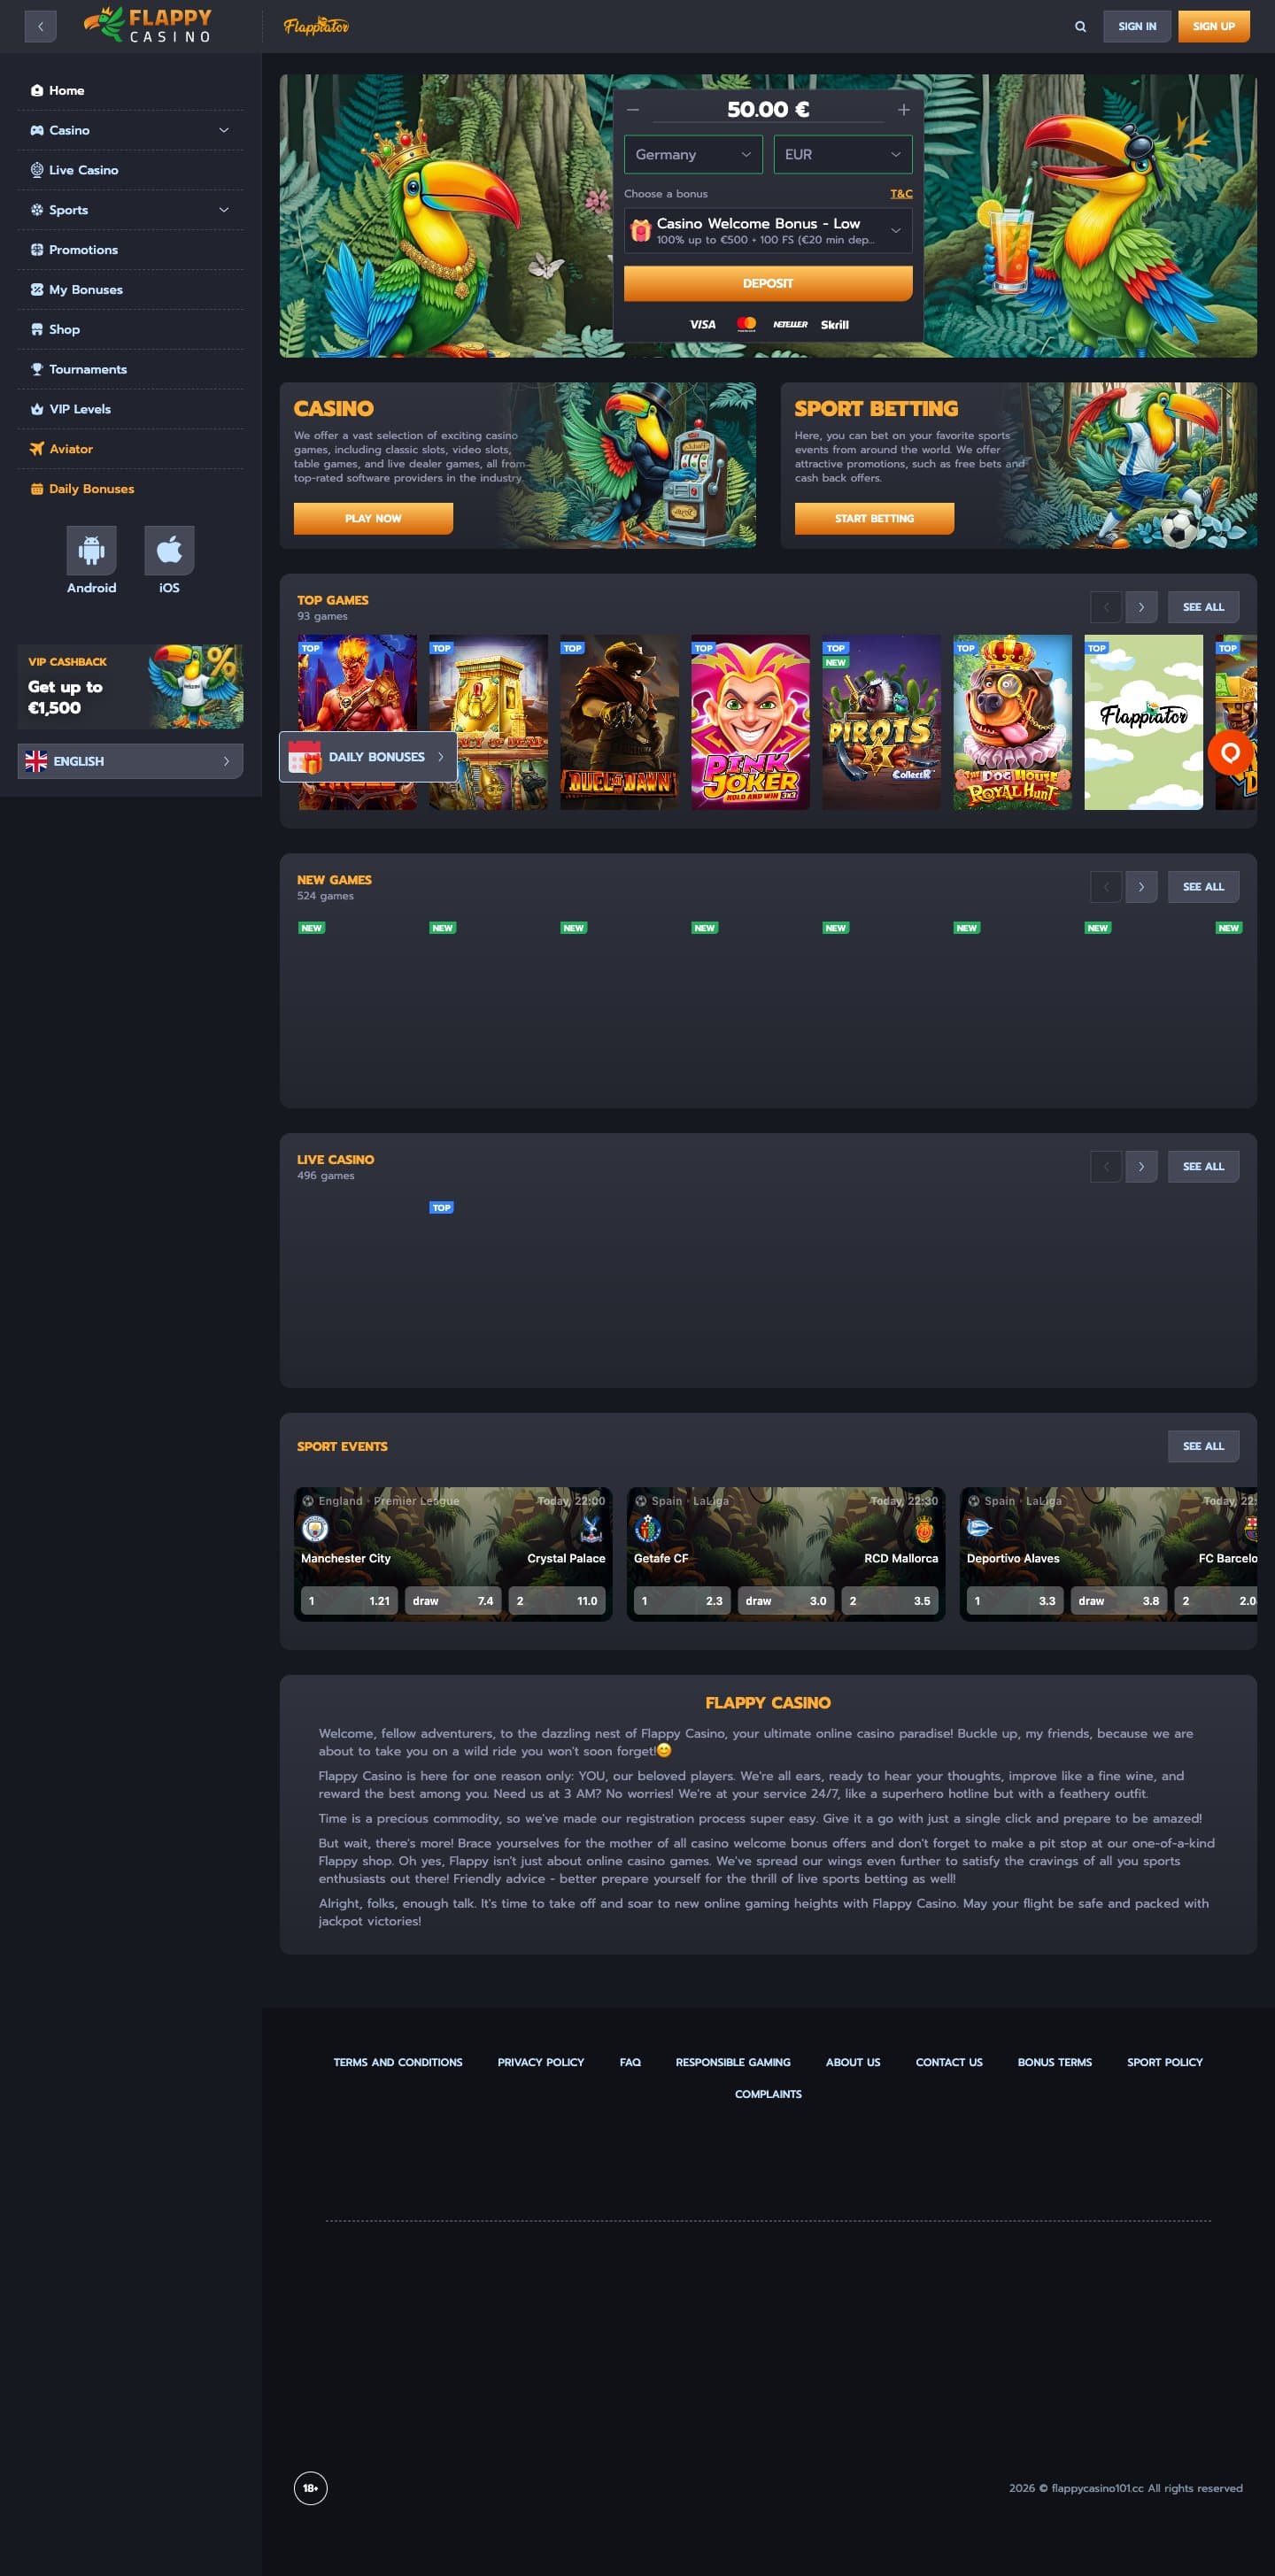This screenshot has height=2576, width=1275.
Task: Launch Aviator from the sidebar
Action: [130, 449]
